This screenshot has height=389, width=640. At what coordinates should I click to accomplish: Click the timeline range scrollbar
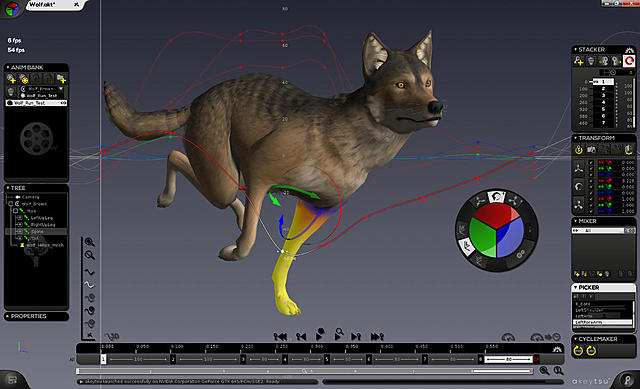[304, 371]
